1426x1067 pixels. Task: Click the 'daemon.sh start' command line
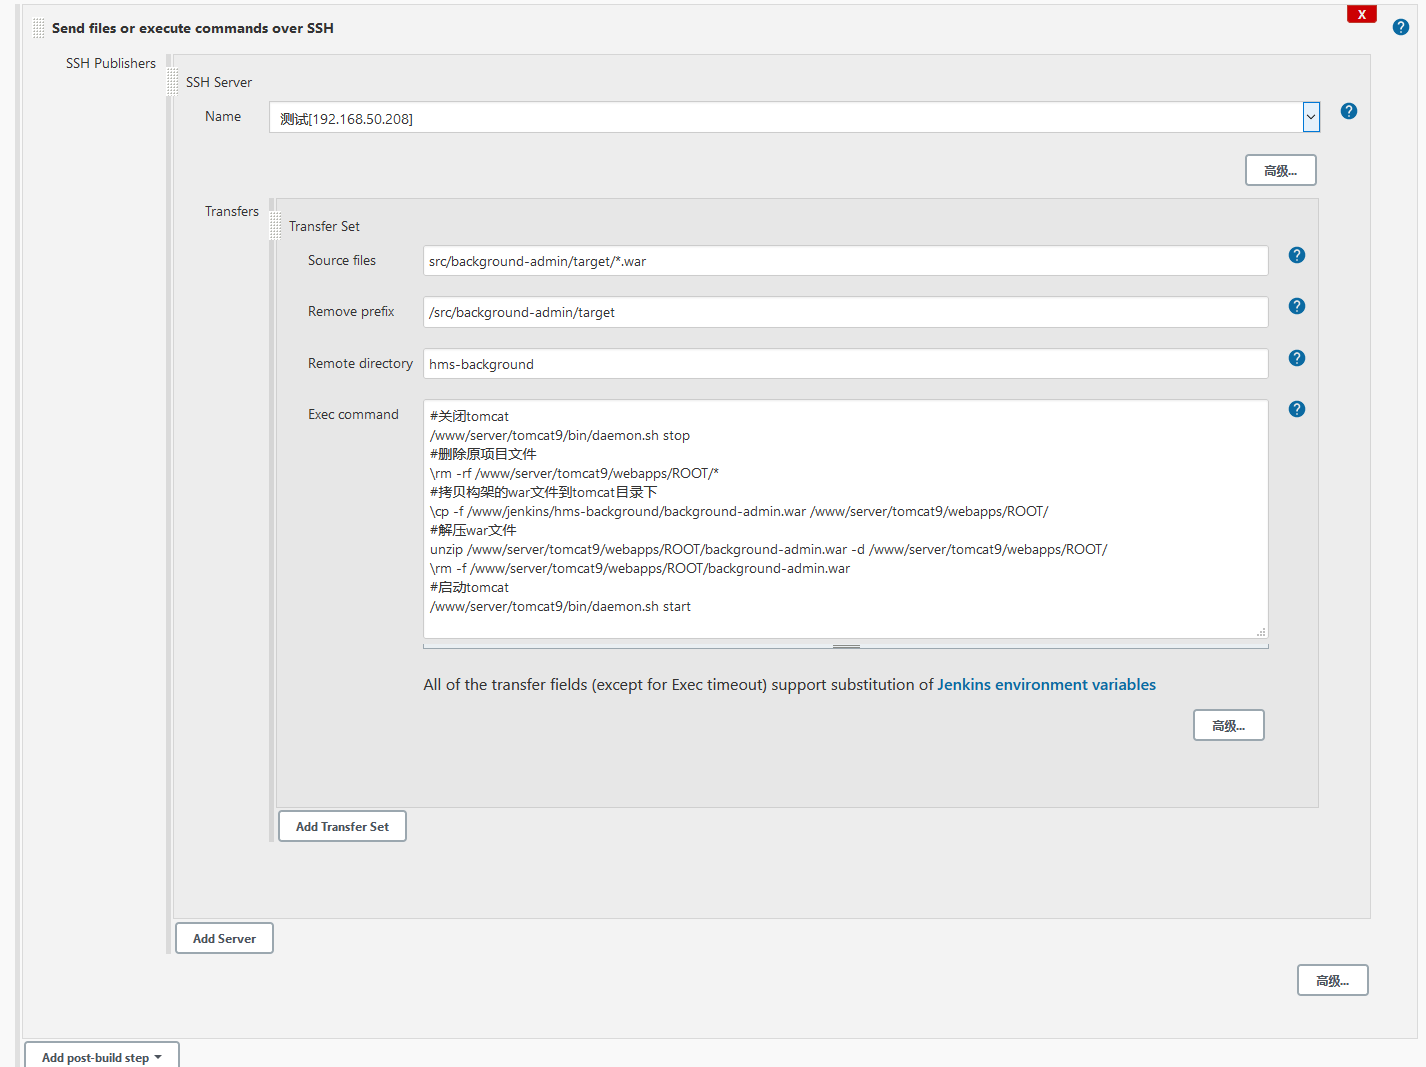[560, 606]
